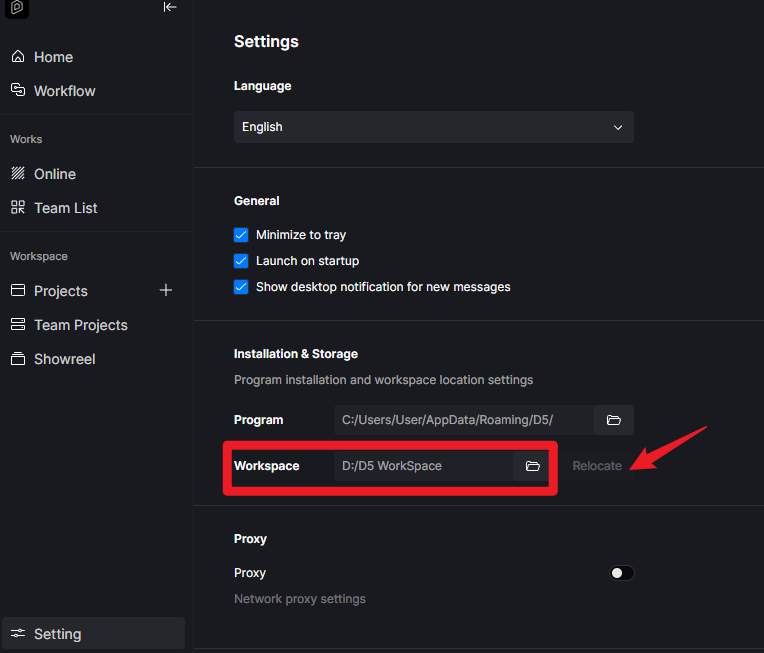Viewport: 764px width, 653px height.
Task: Click Program installation and workspace location text
Action: [x=383, y=380]
